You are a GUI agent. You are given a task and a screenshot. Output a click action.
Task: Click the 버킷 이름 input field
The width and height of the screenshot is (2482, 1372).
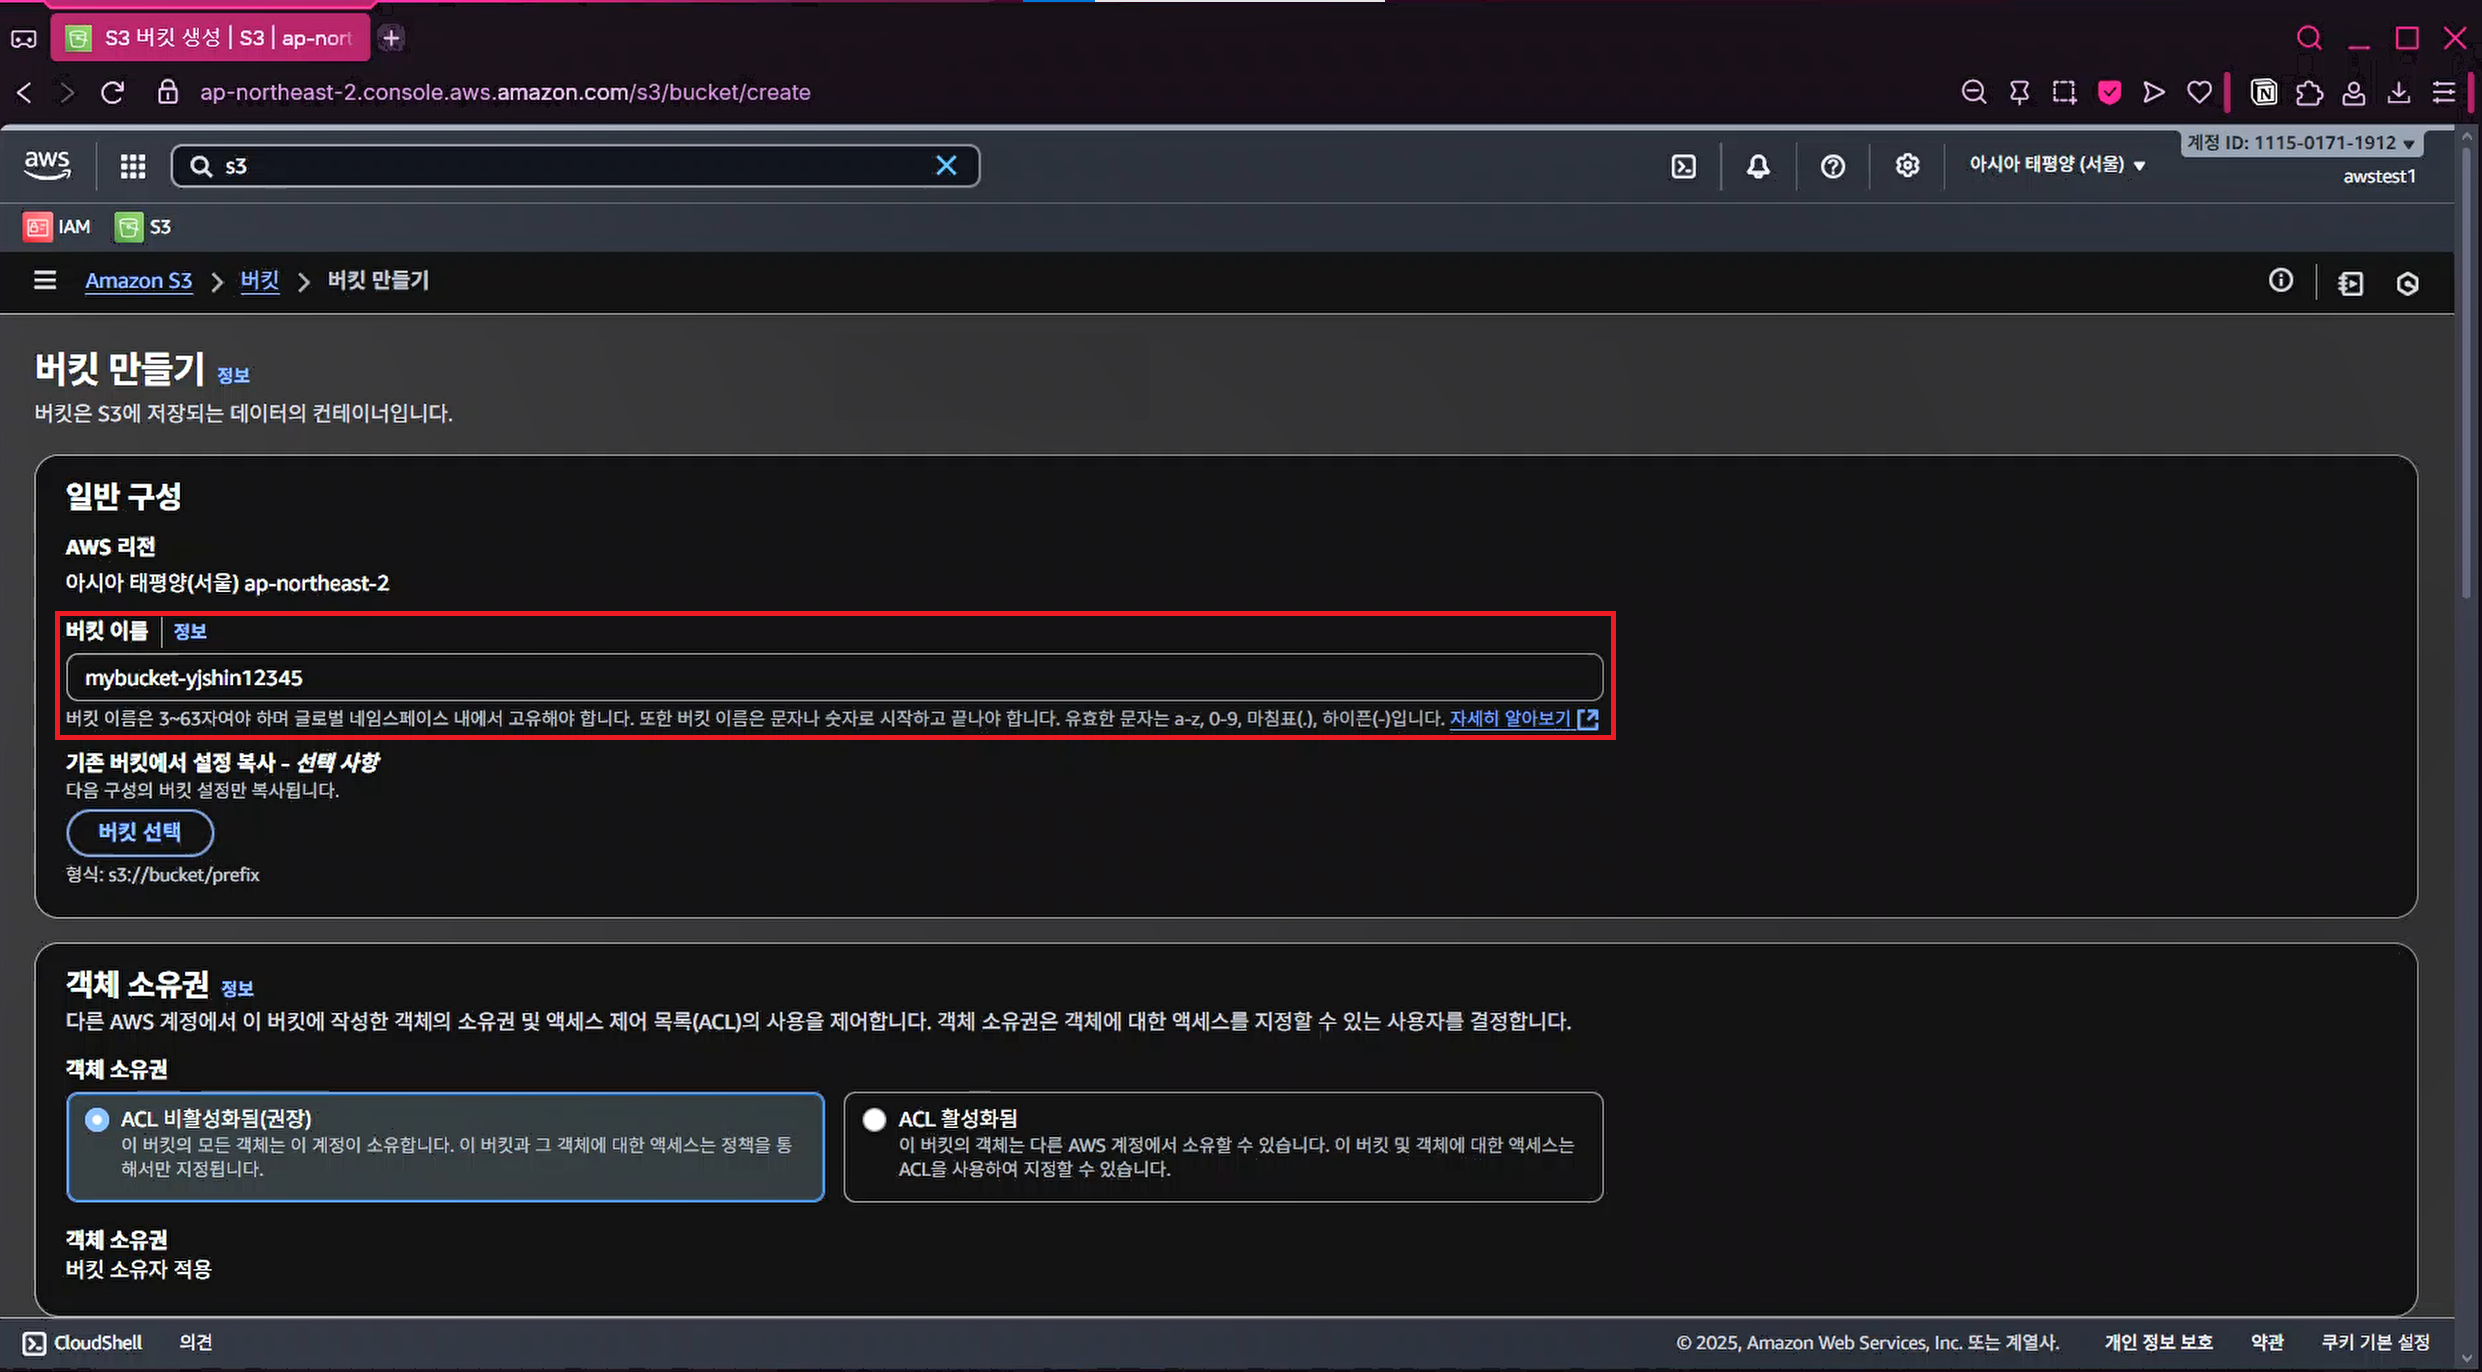click(834, 678)
